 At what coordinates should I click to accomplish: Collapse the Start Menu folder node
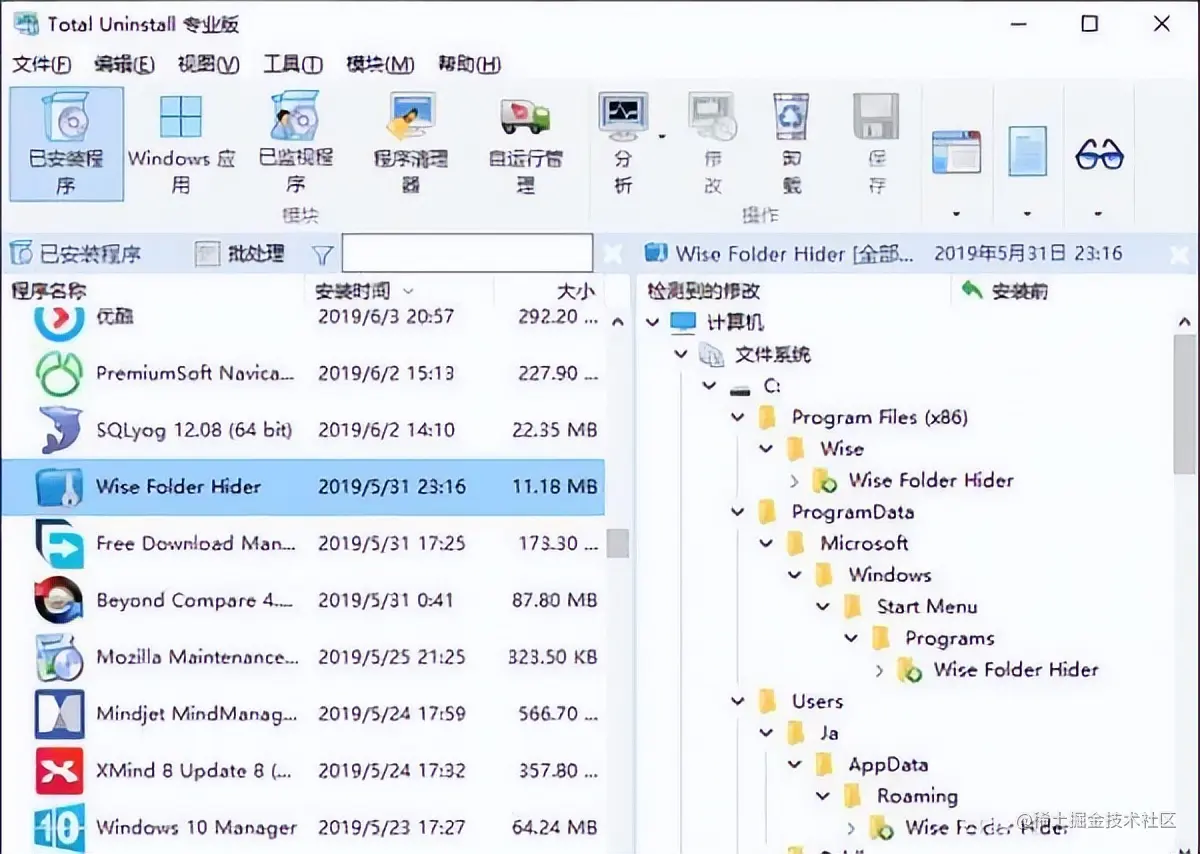[823, 607]
